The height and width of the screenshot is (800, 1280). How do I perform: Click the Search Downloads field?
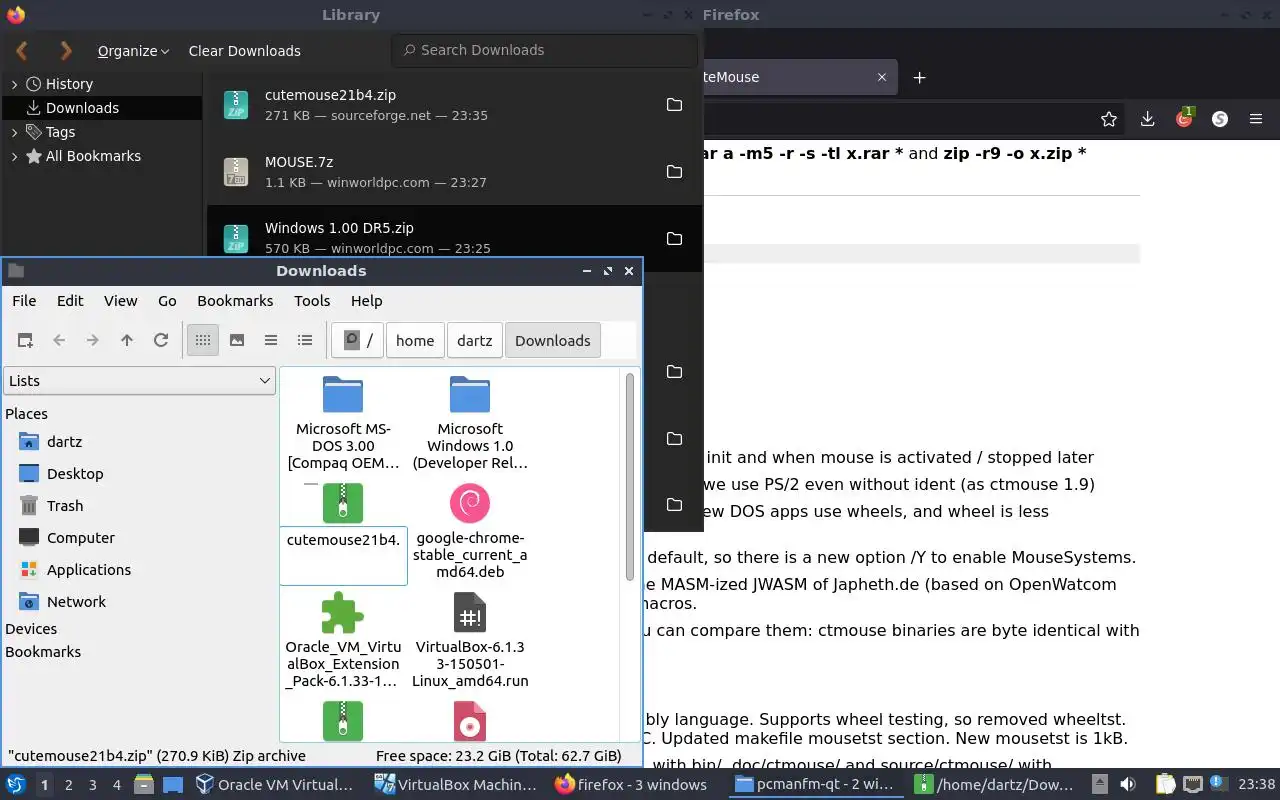pyautogui.click(x=545, y=50)
